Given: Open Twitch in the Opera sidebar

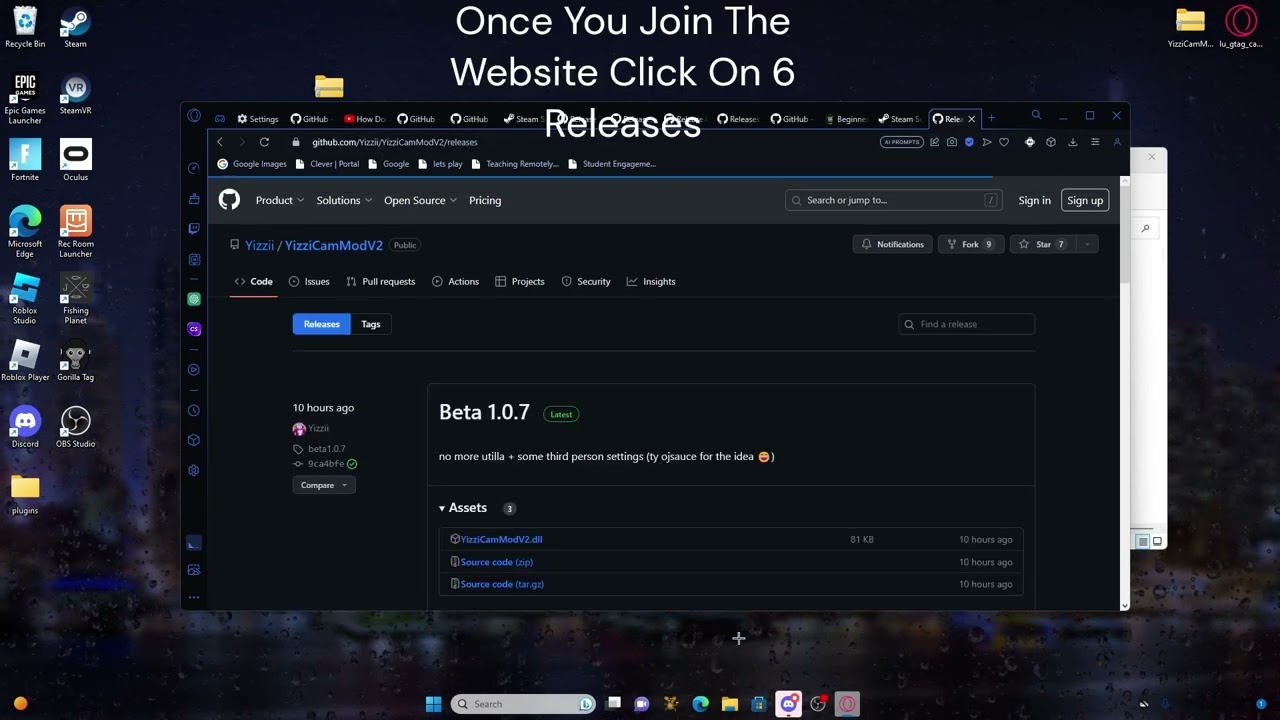Looking at the screenshot, I should pos(194,229).
